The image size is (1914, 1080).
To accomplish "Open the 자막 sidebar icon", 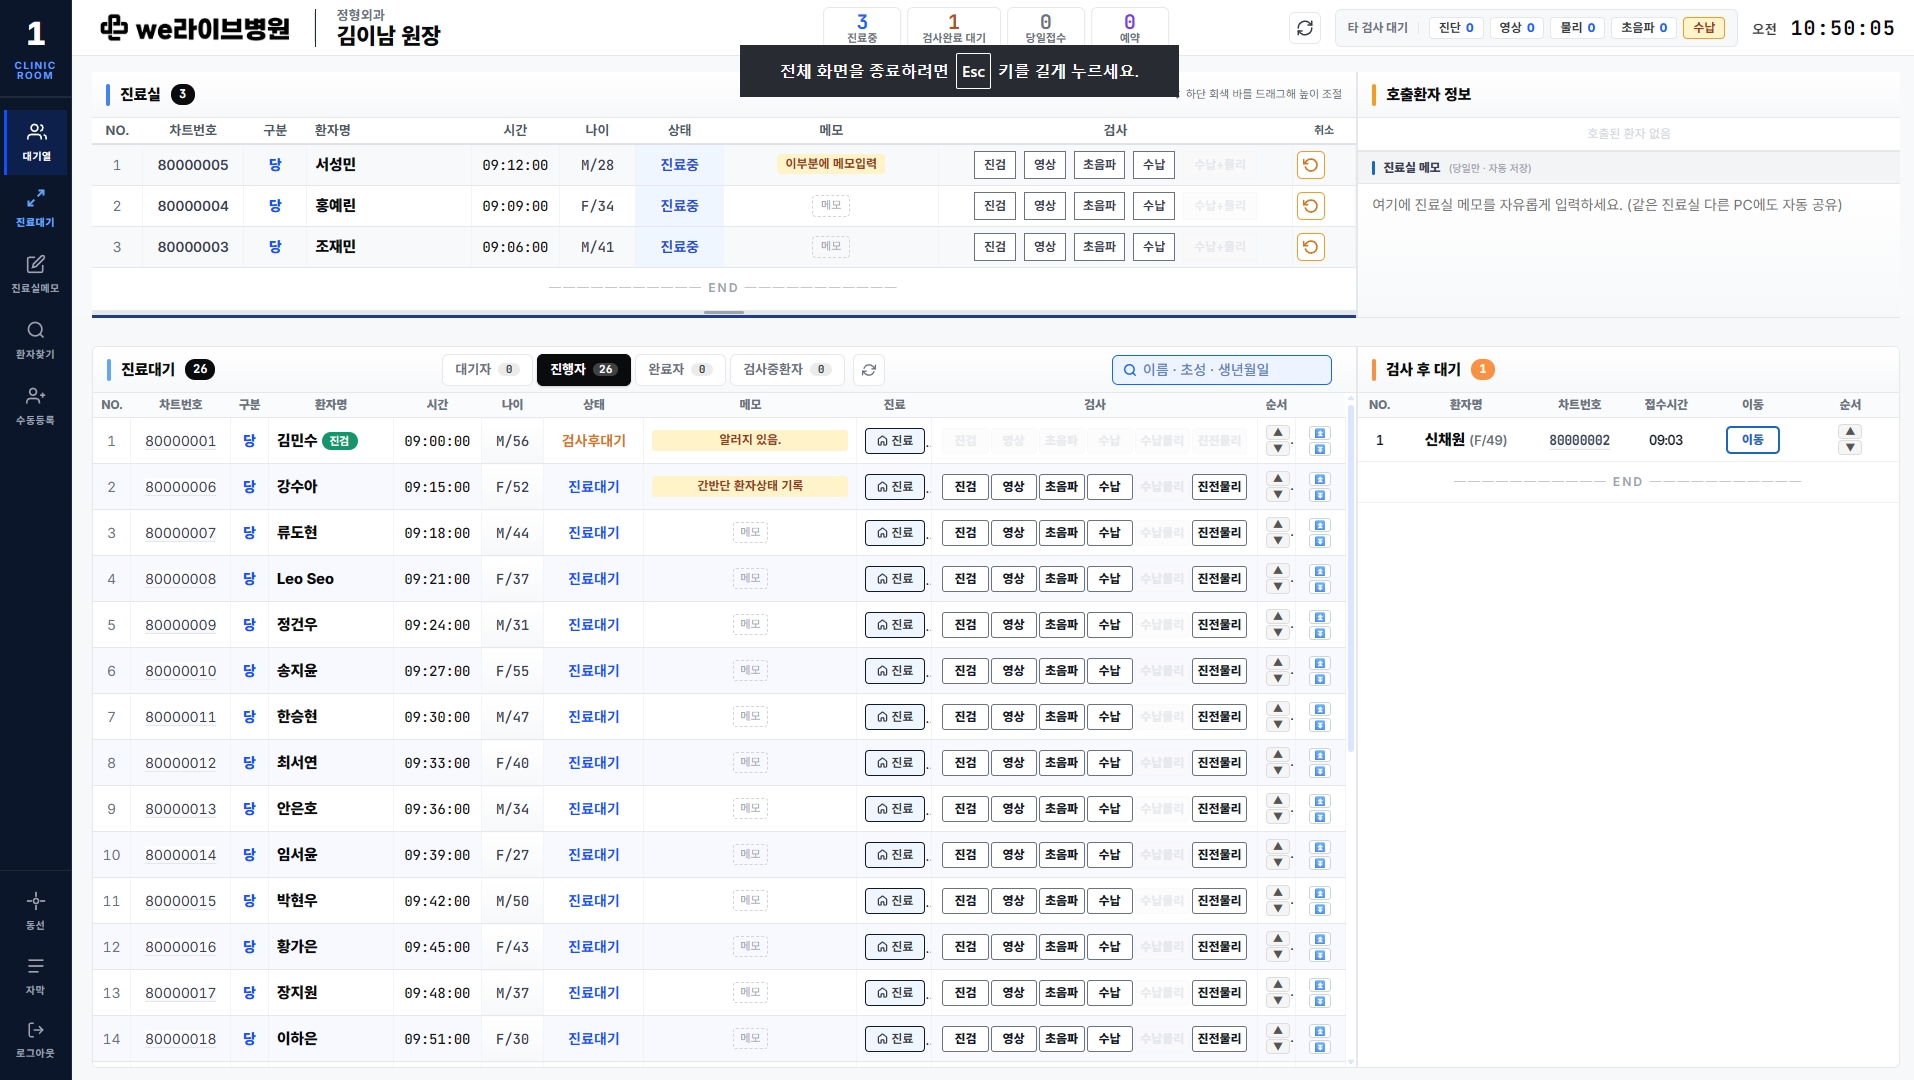I will (36, 975).
